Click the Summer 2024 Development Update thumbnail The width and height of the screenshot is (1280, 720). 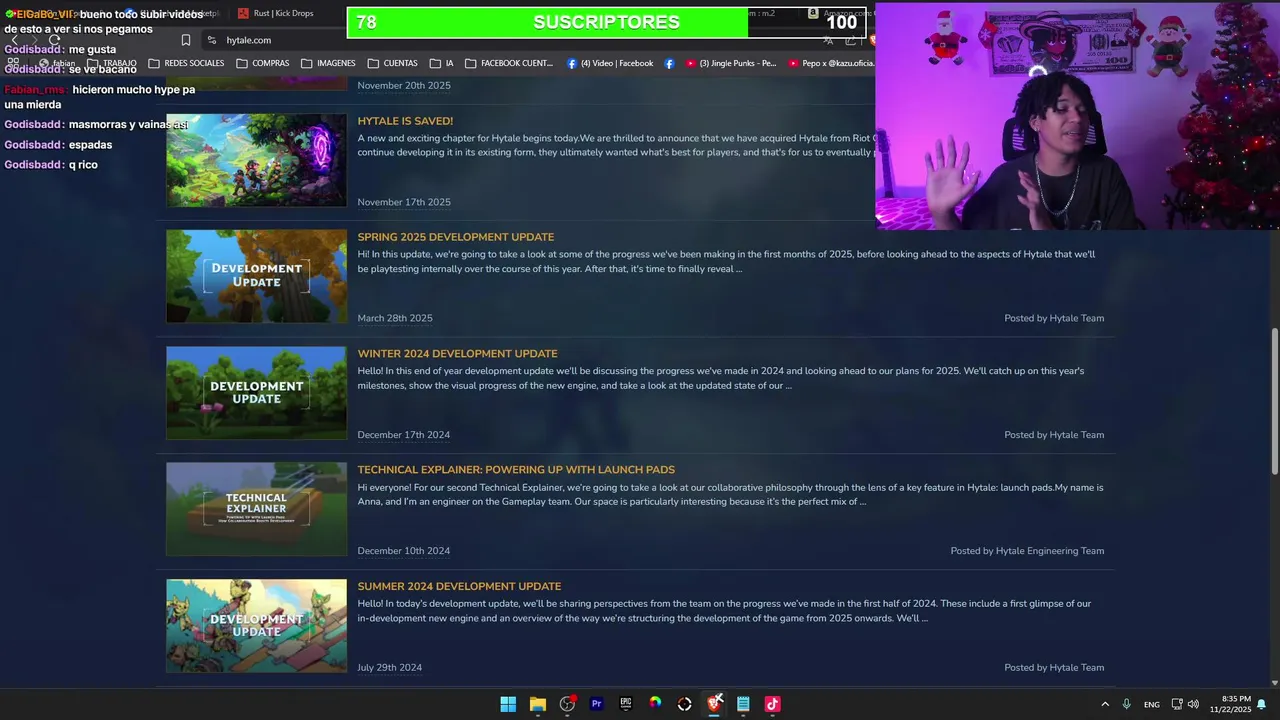pos(256,626)
